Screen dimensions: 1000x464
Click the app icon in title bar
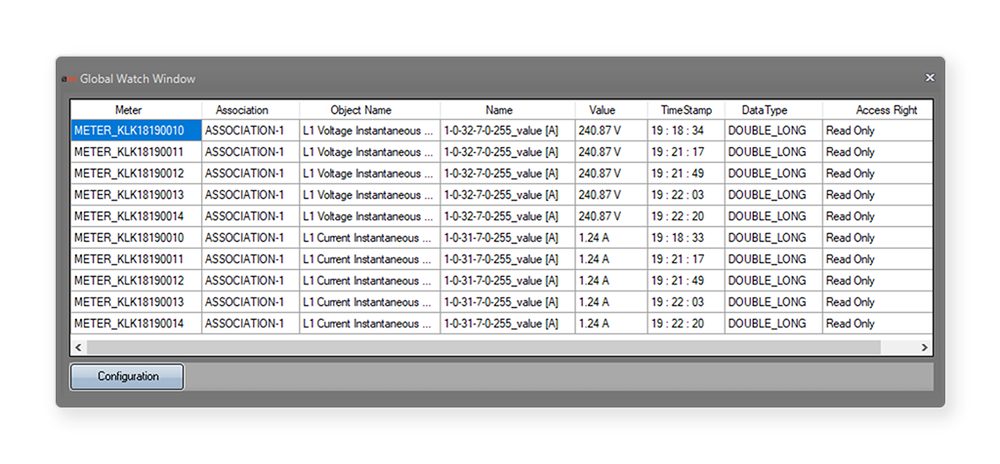click(x=68, y=79)
